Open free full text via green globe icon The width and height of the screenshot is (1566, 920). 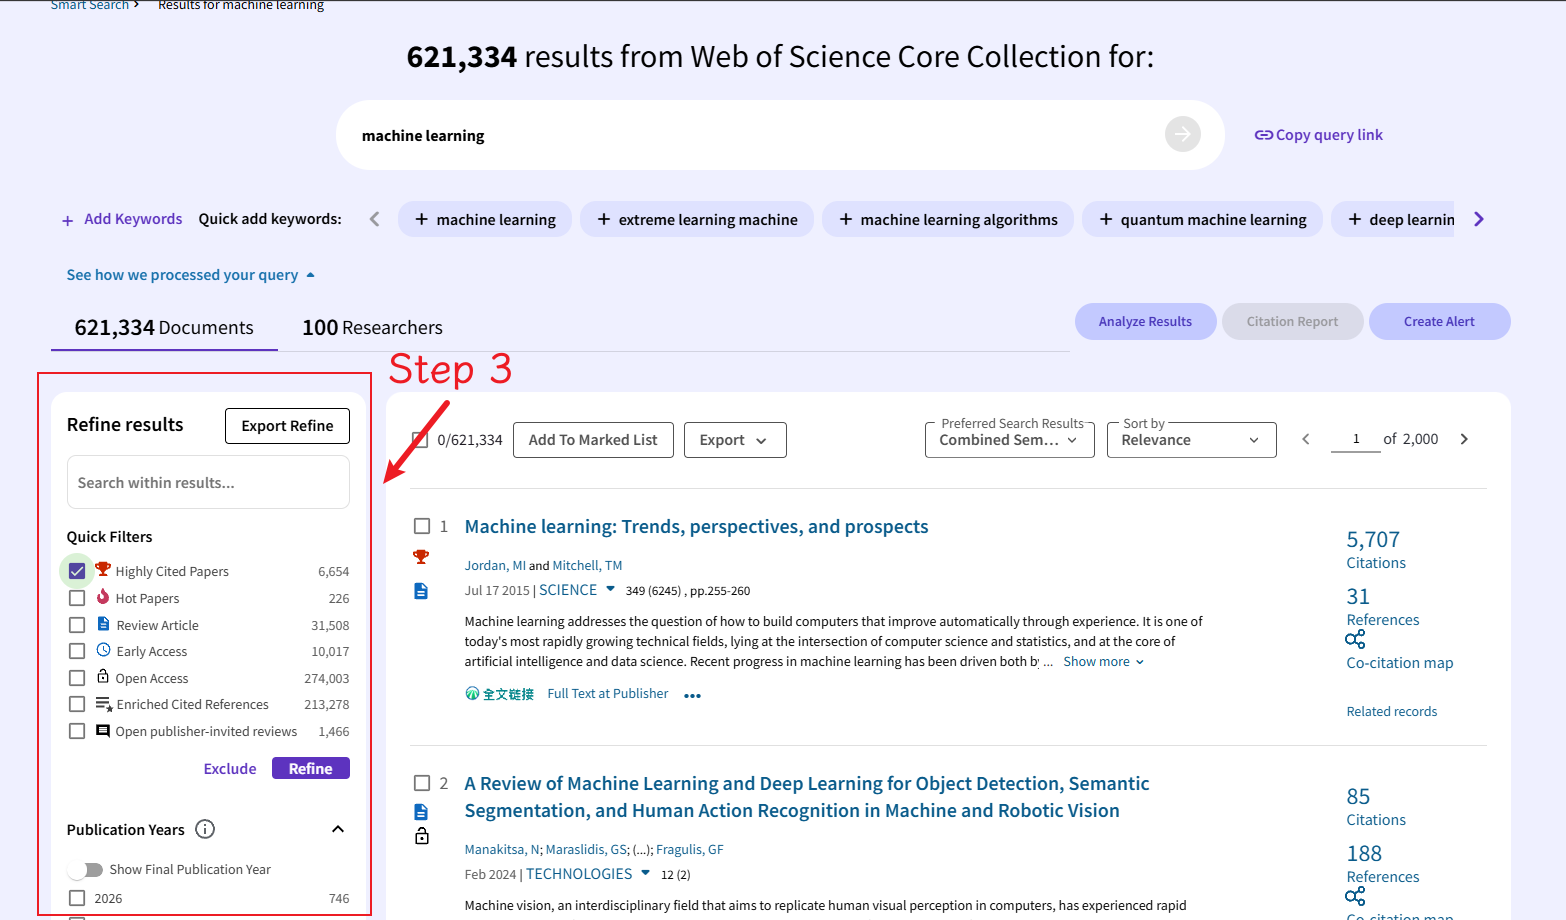(x=473, y=693)
